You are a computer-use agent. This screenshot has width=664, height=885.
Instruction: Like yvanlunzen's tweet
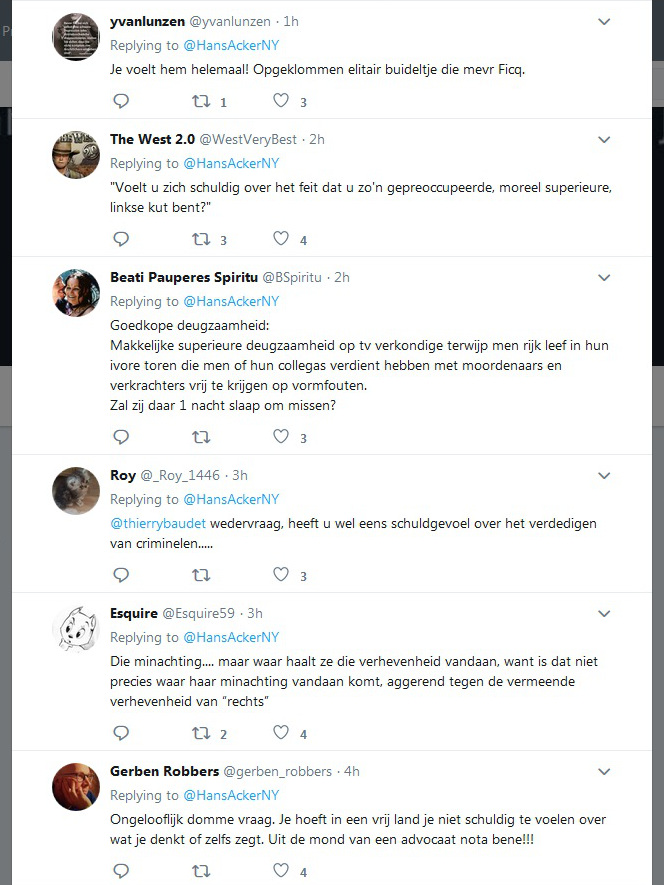pos(281,101)
